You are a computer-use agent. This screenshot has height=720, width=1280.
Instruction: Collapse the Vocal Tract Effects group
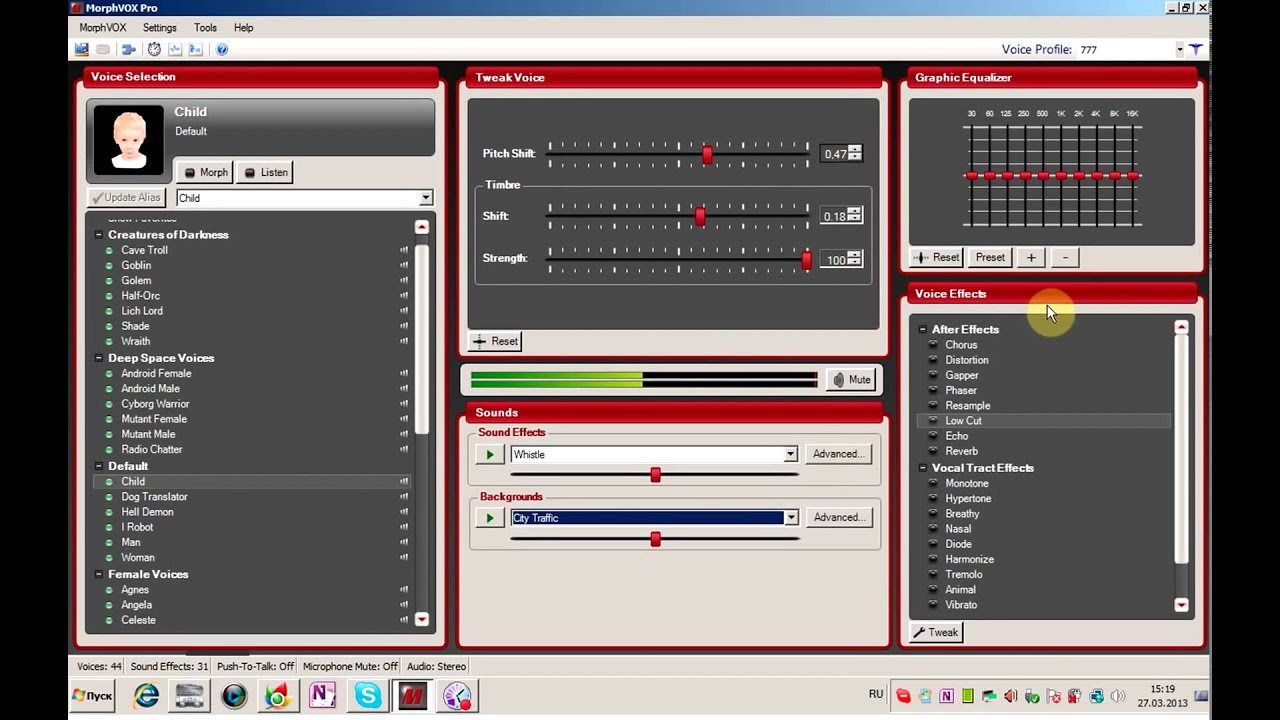tap(922, 468)
